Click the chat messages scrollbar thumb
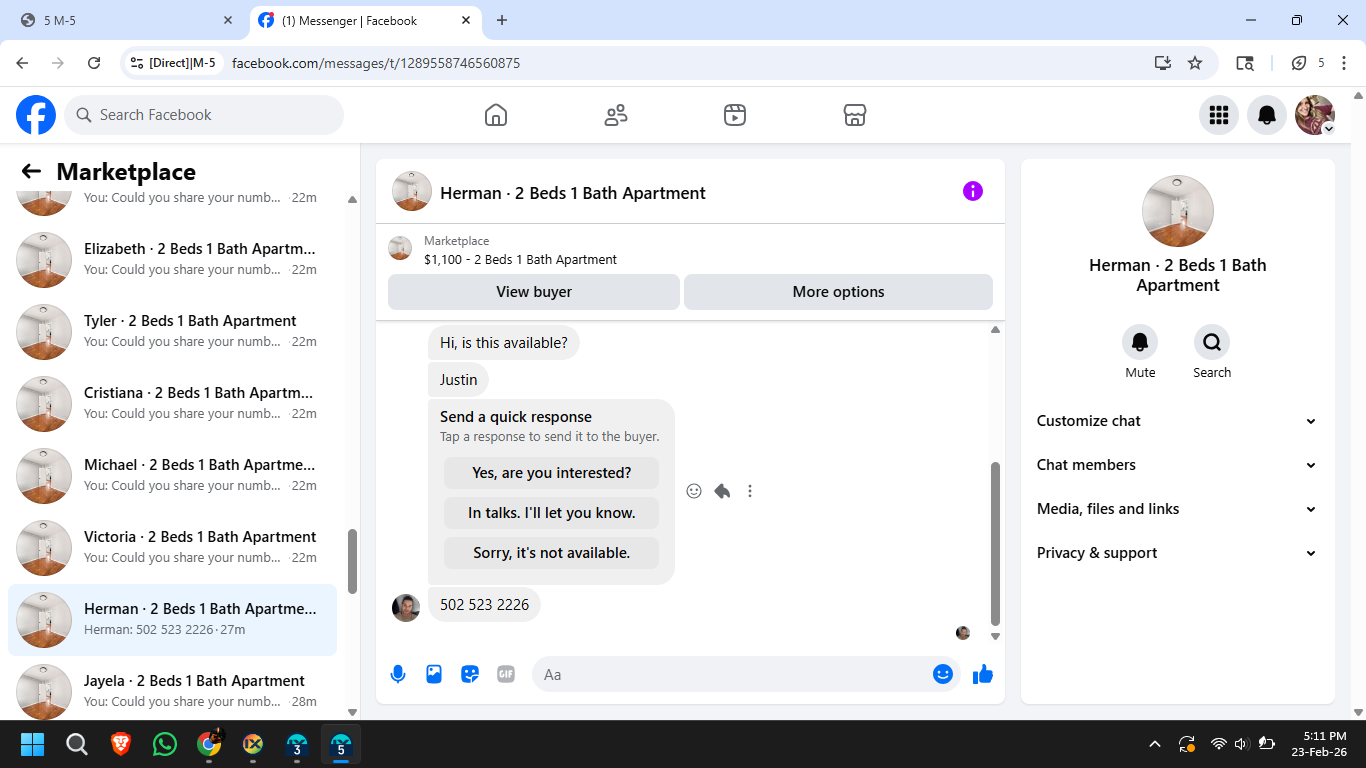 995,543
